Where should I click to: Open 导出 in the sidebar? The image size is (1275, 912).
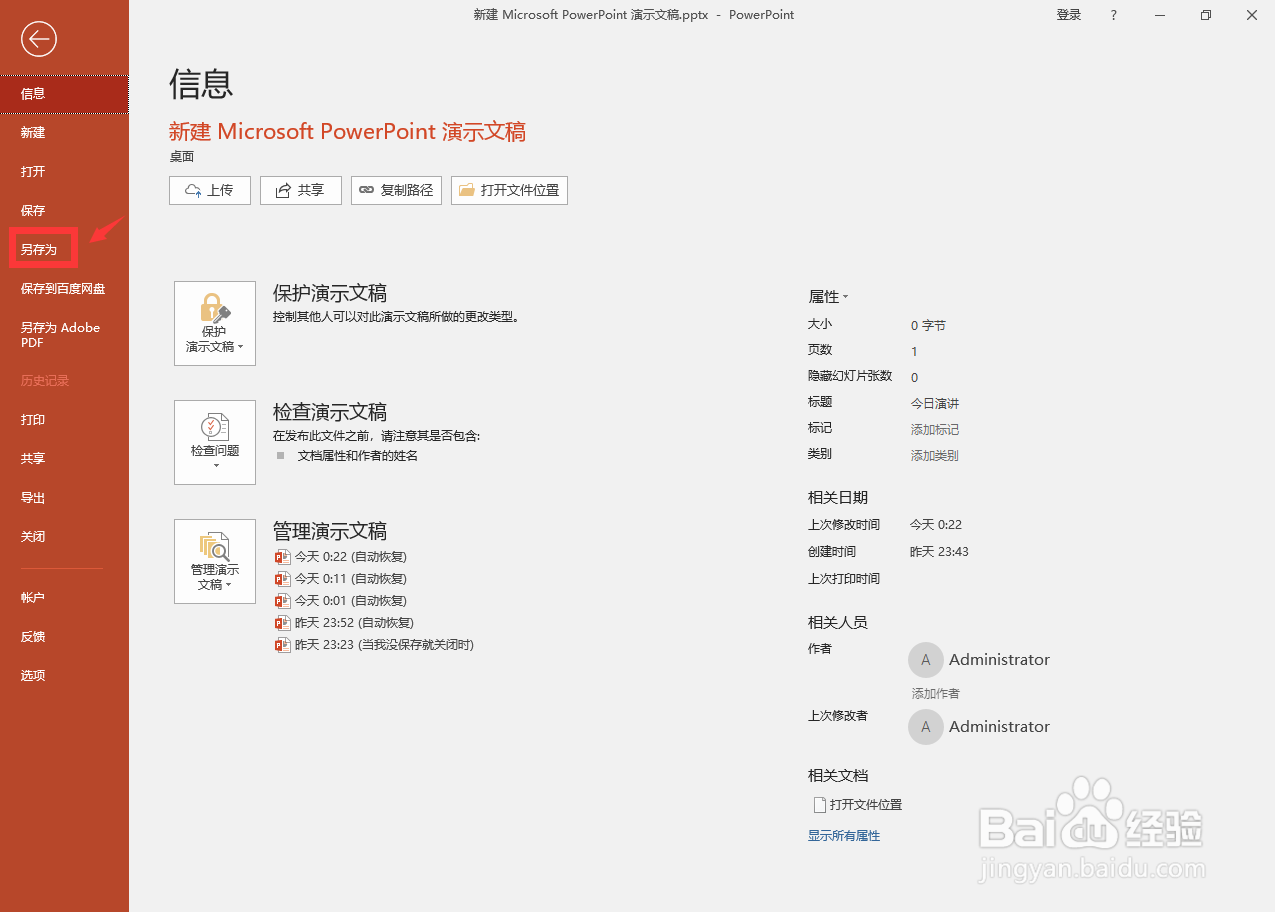tap(64, 498)
